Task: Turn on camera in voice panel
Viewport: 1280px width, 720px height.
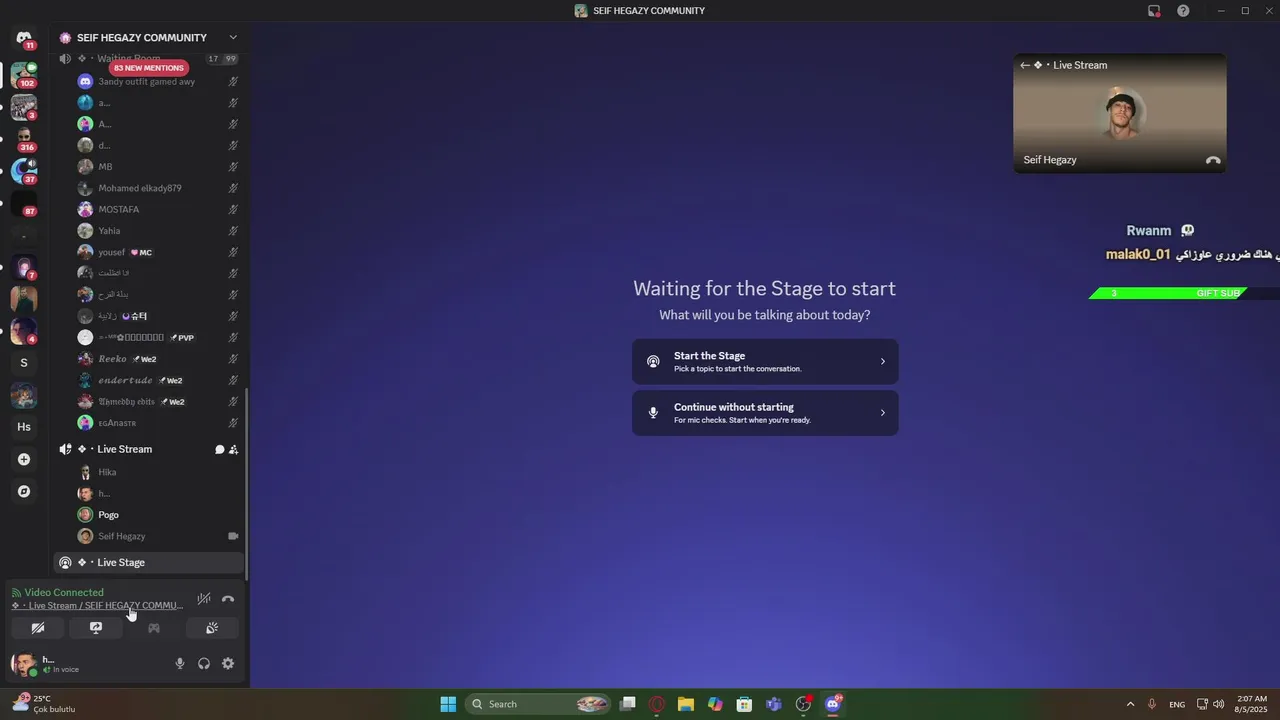Action: tap(38, 628)
